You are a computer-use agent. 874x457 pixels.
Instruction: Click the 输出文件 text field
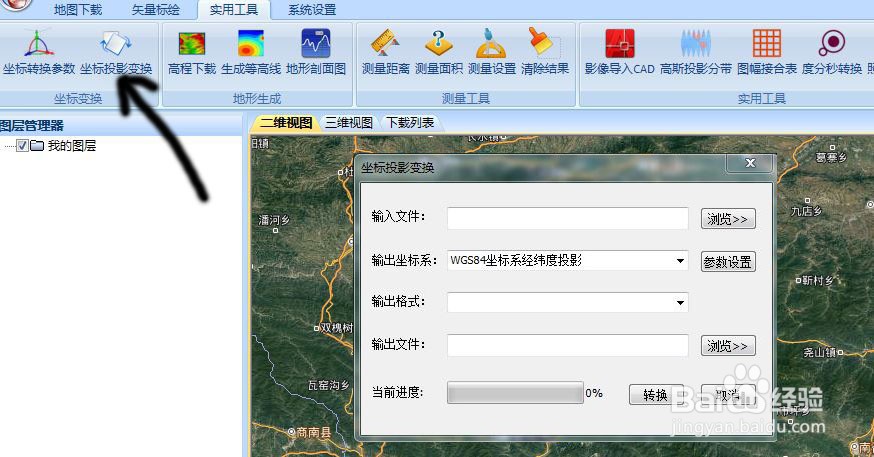point(567,345)
